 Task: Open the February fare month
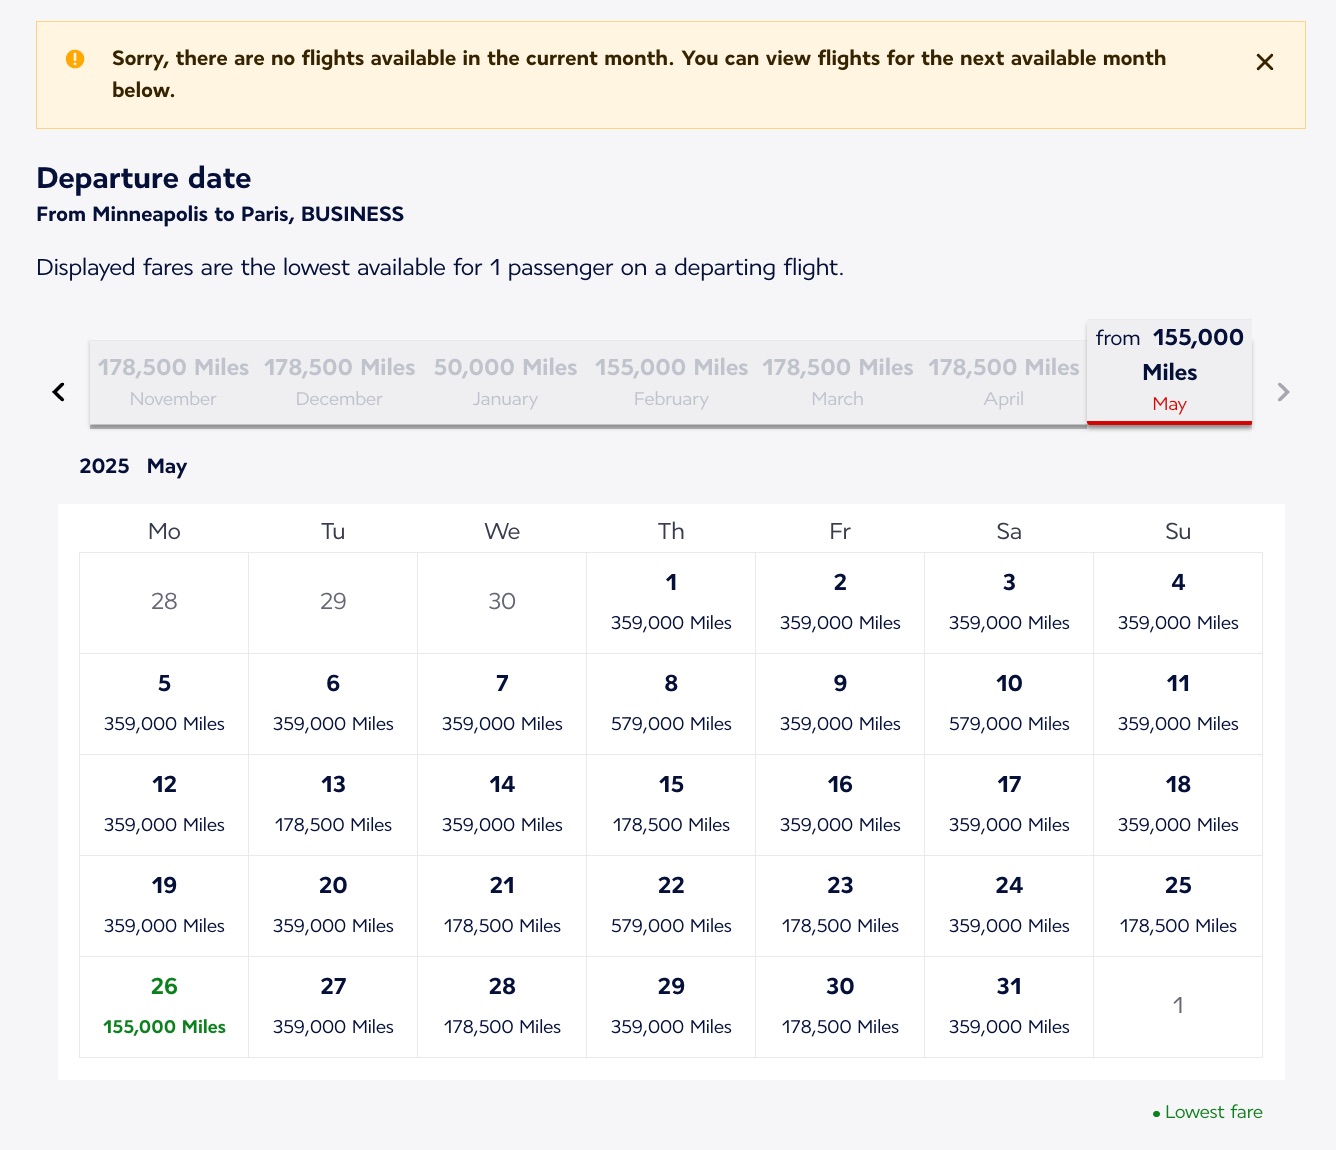671,382
